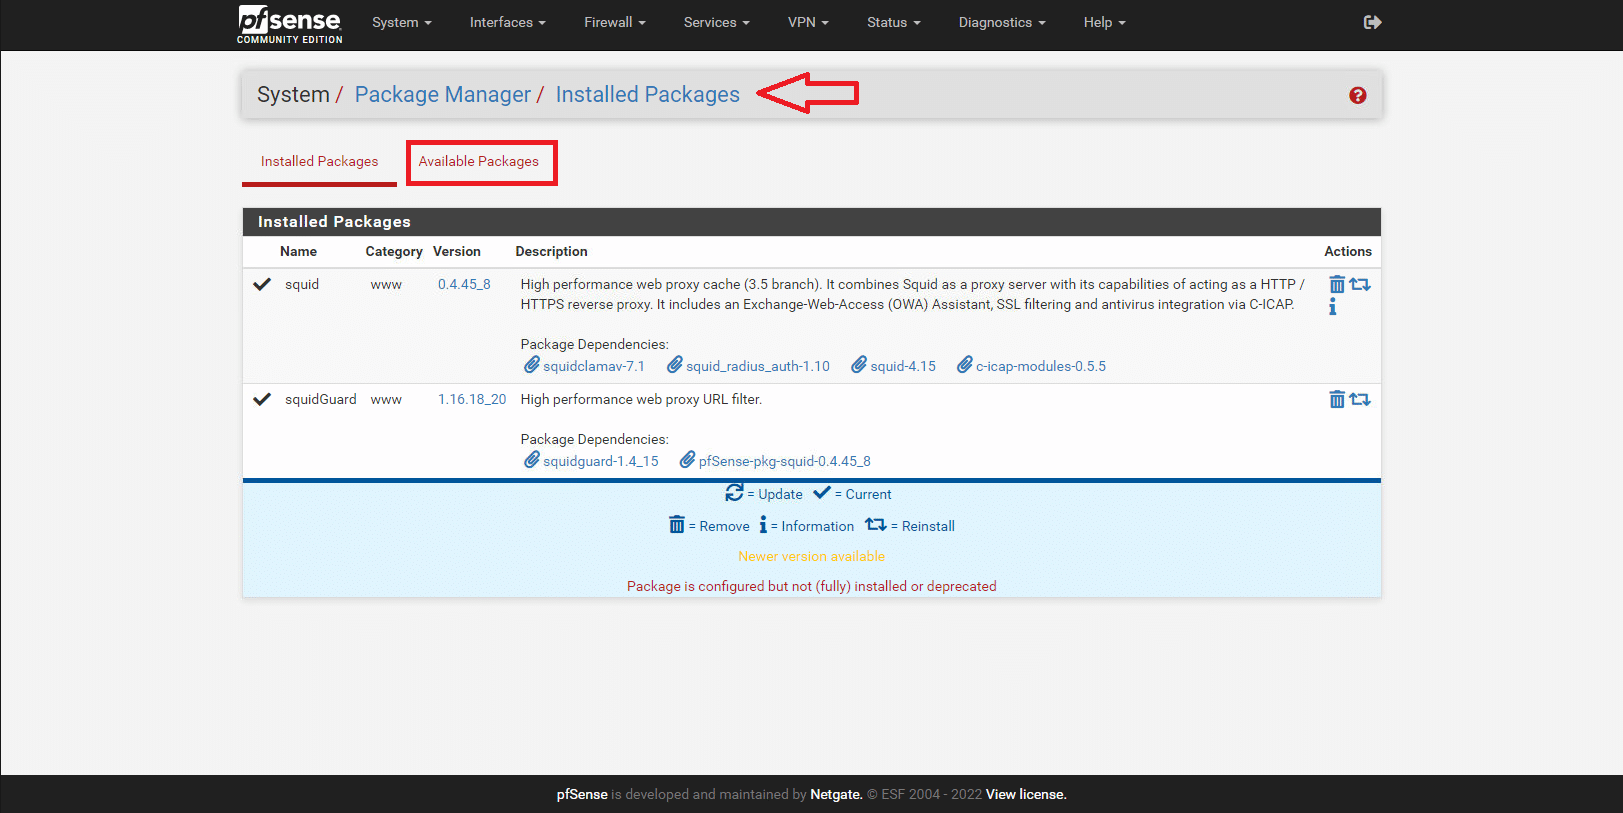Show information for the squid package
Image resolution: width=1623 pixels, height=813 pixels.
[x=1332, y=307]
